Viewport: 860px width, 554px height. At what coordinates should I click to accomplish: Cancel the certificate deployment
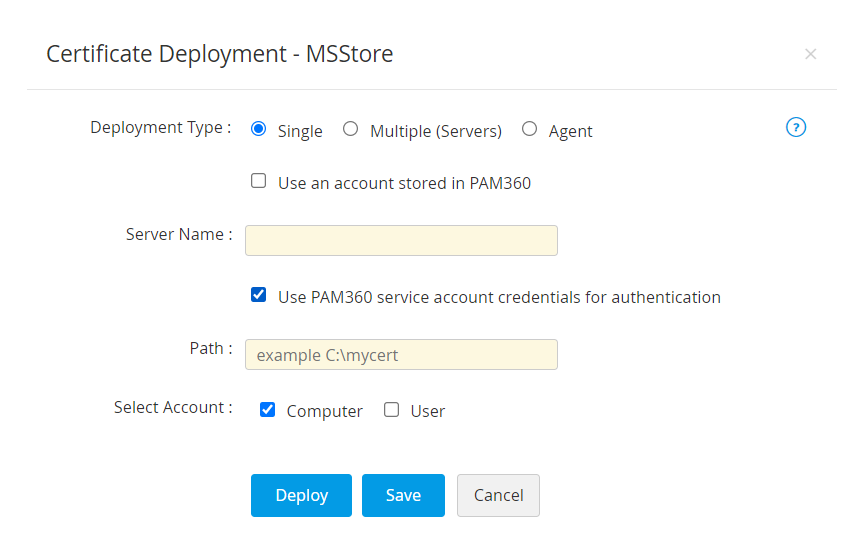(x=498, y=495)
